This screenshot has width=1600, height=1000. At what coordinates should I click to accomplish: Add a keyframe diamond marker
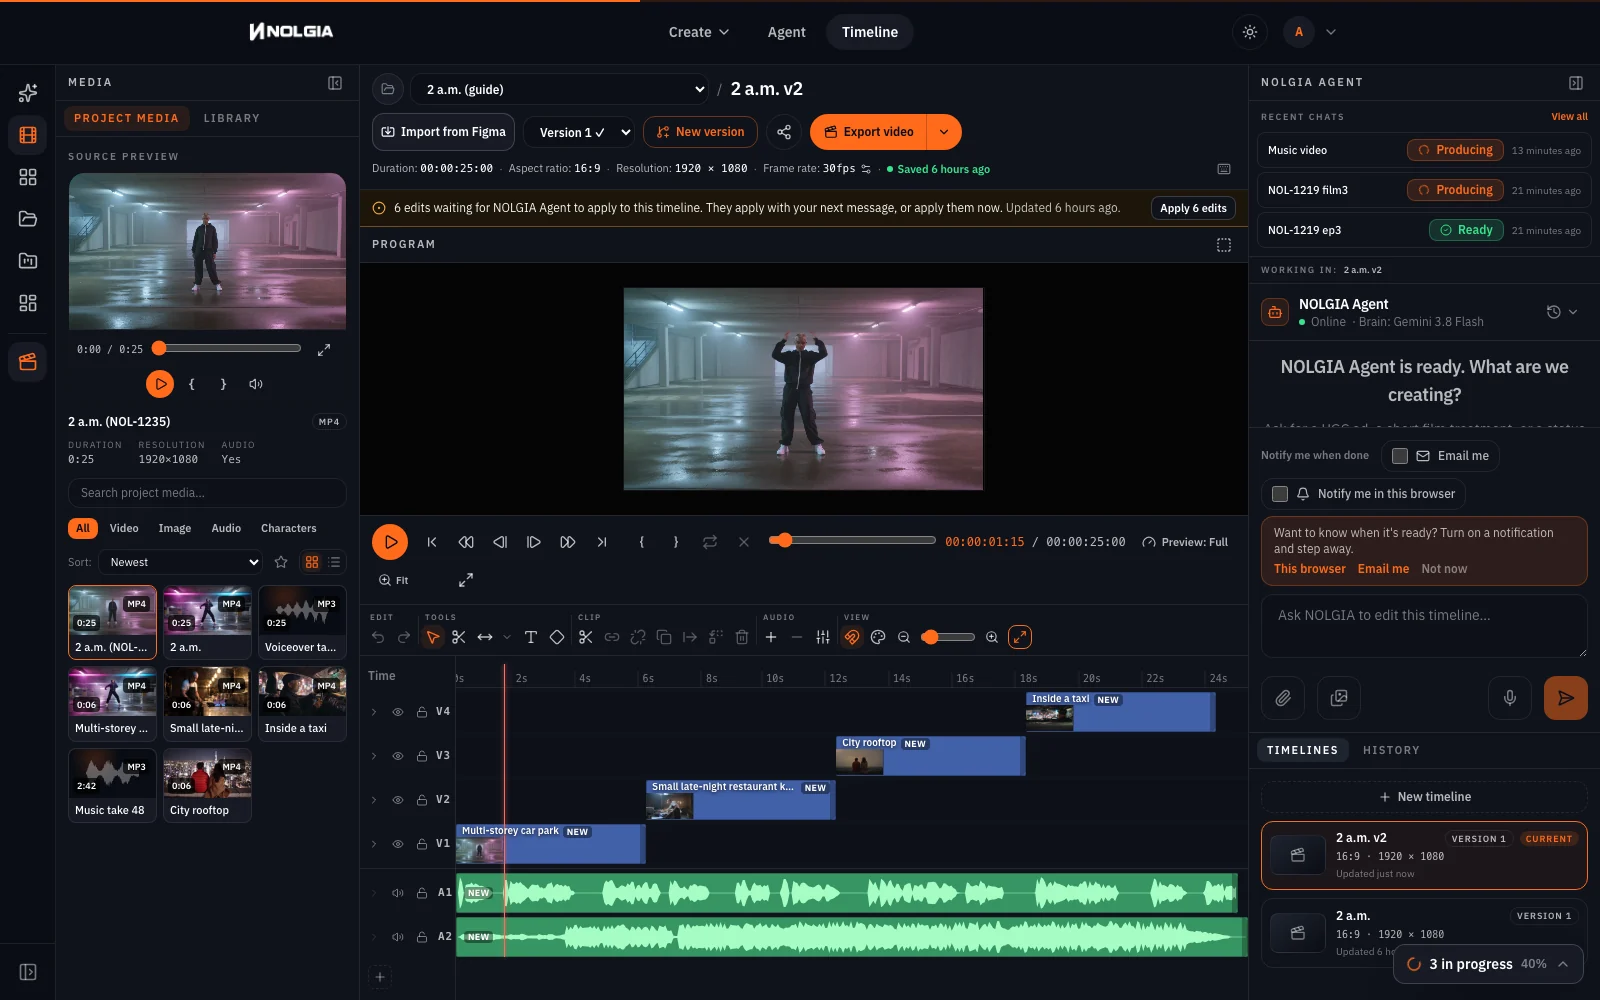pos(557,637)
